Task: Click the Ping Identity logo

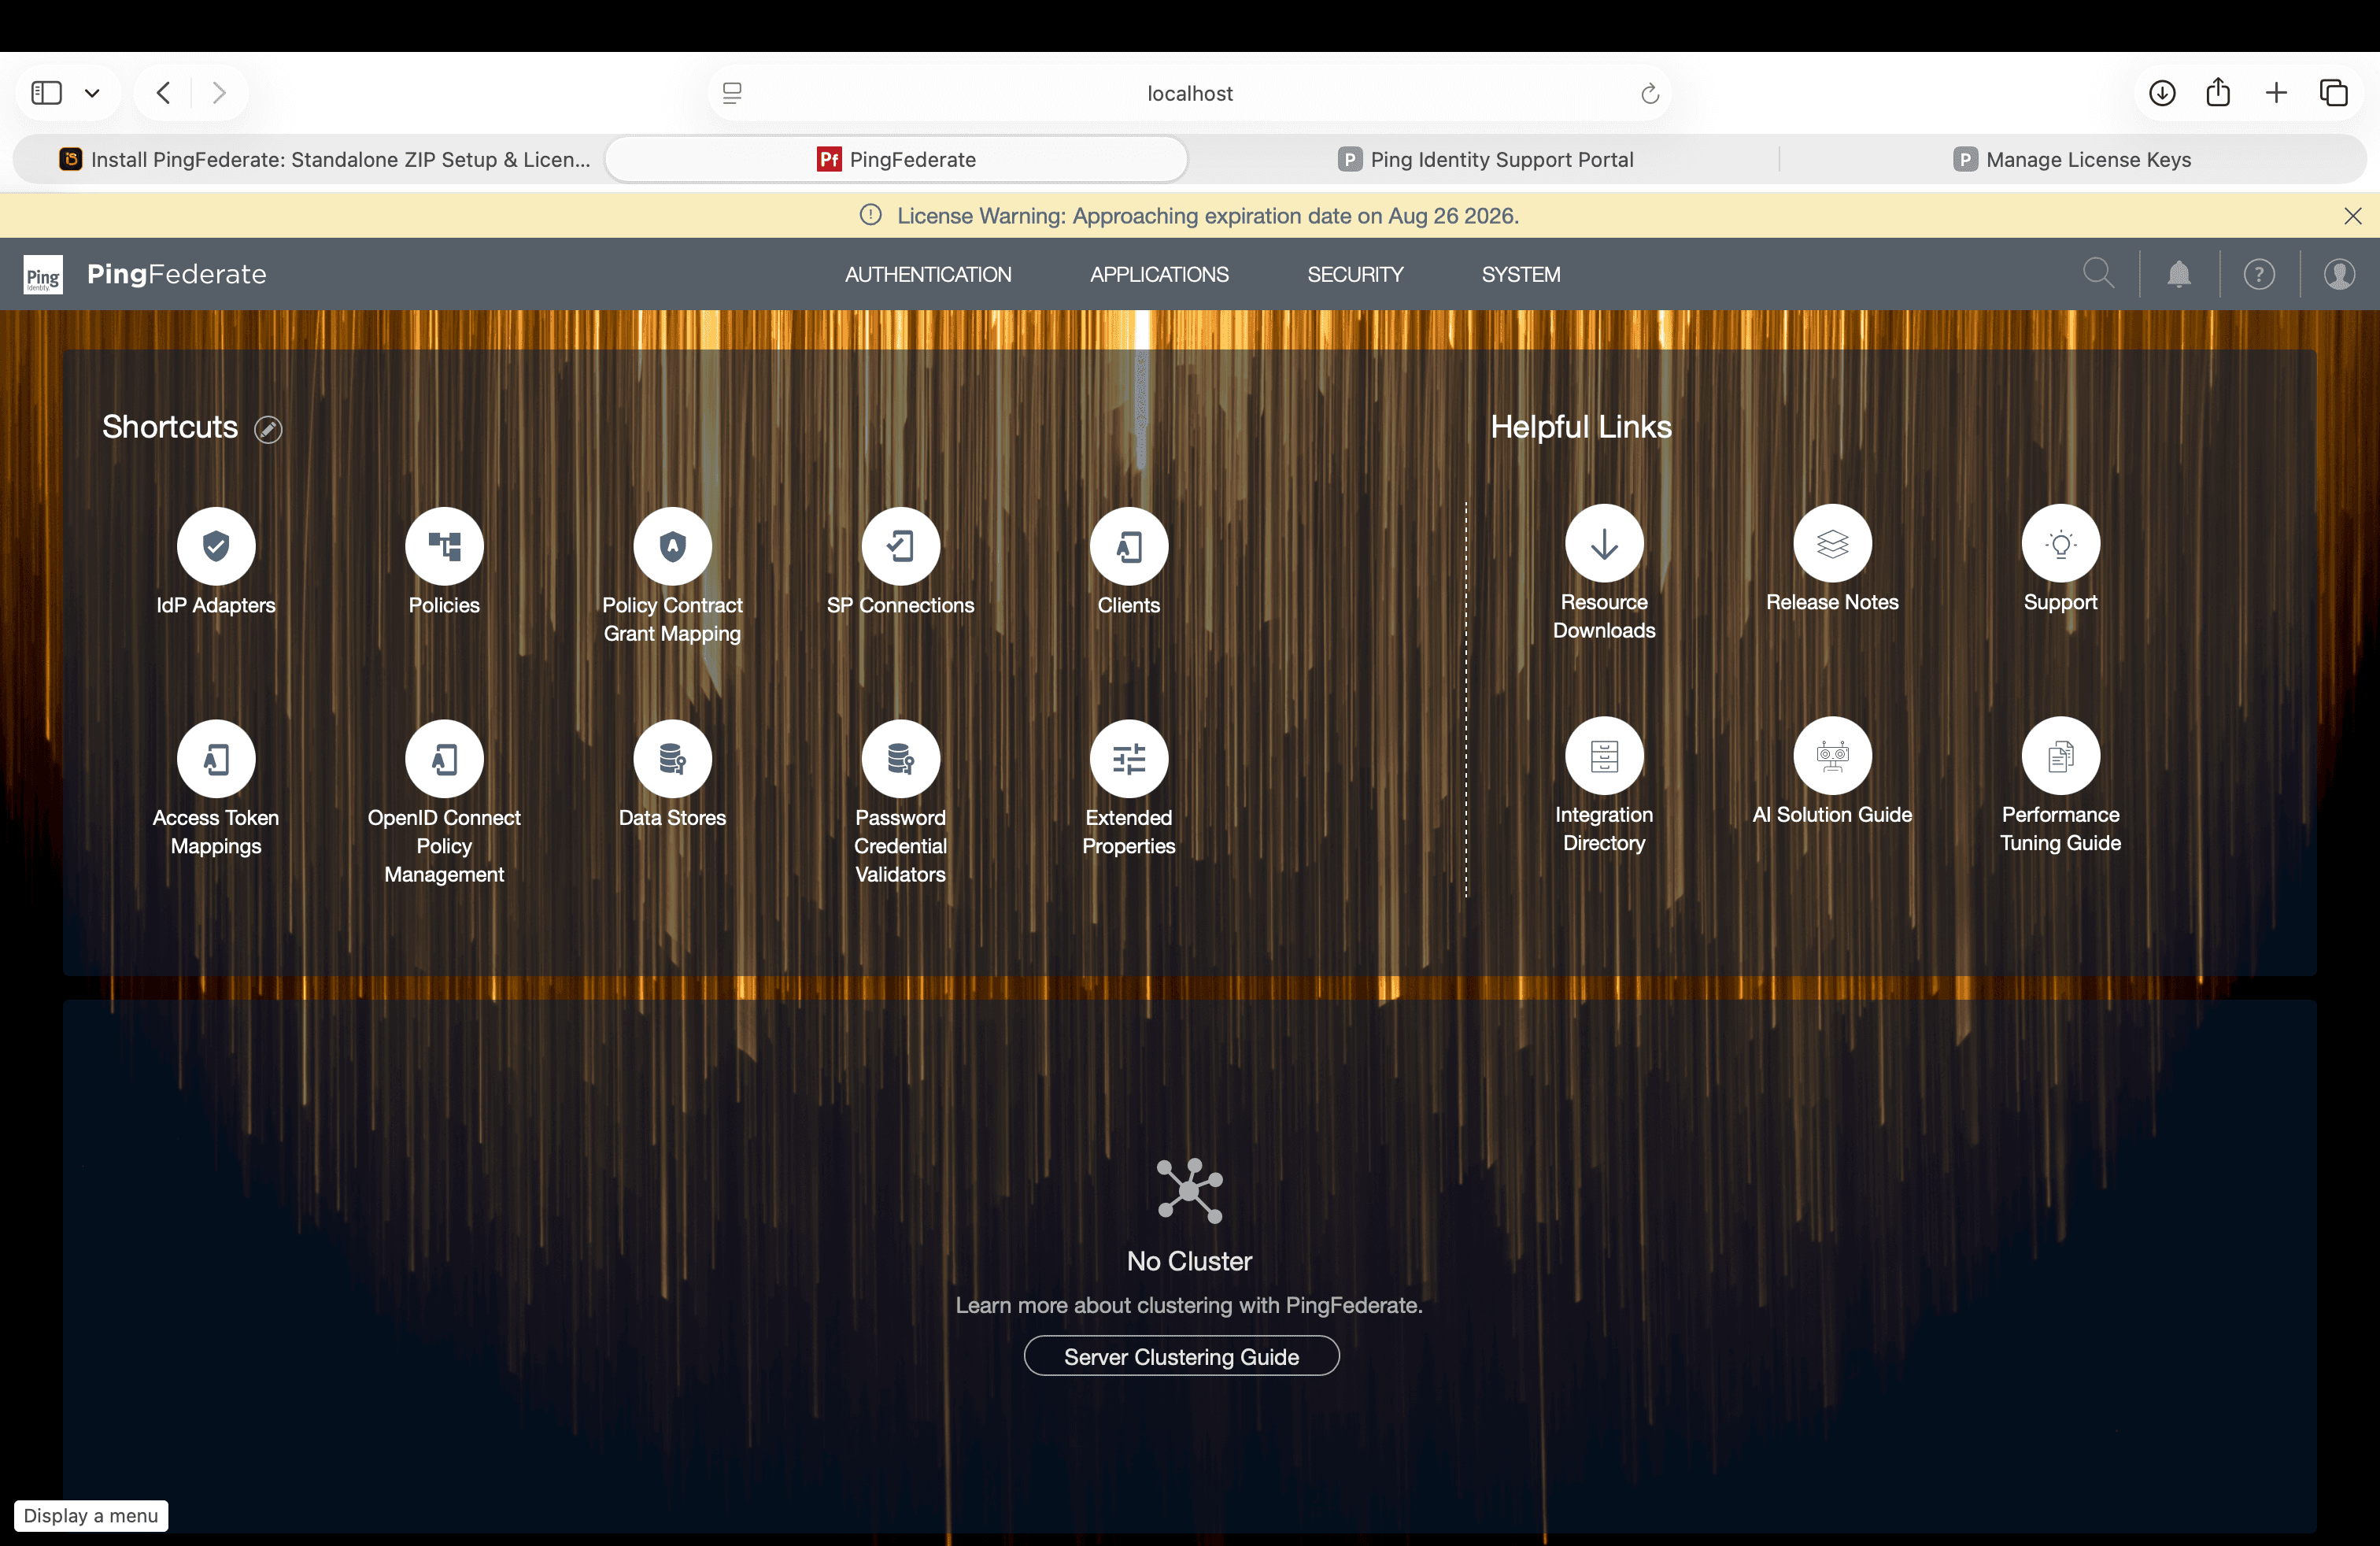Action: (x=43, y=274)
